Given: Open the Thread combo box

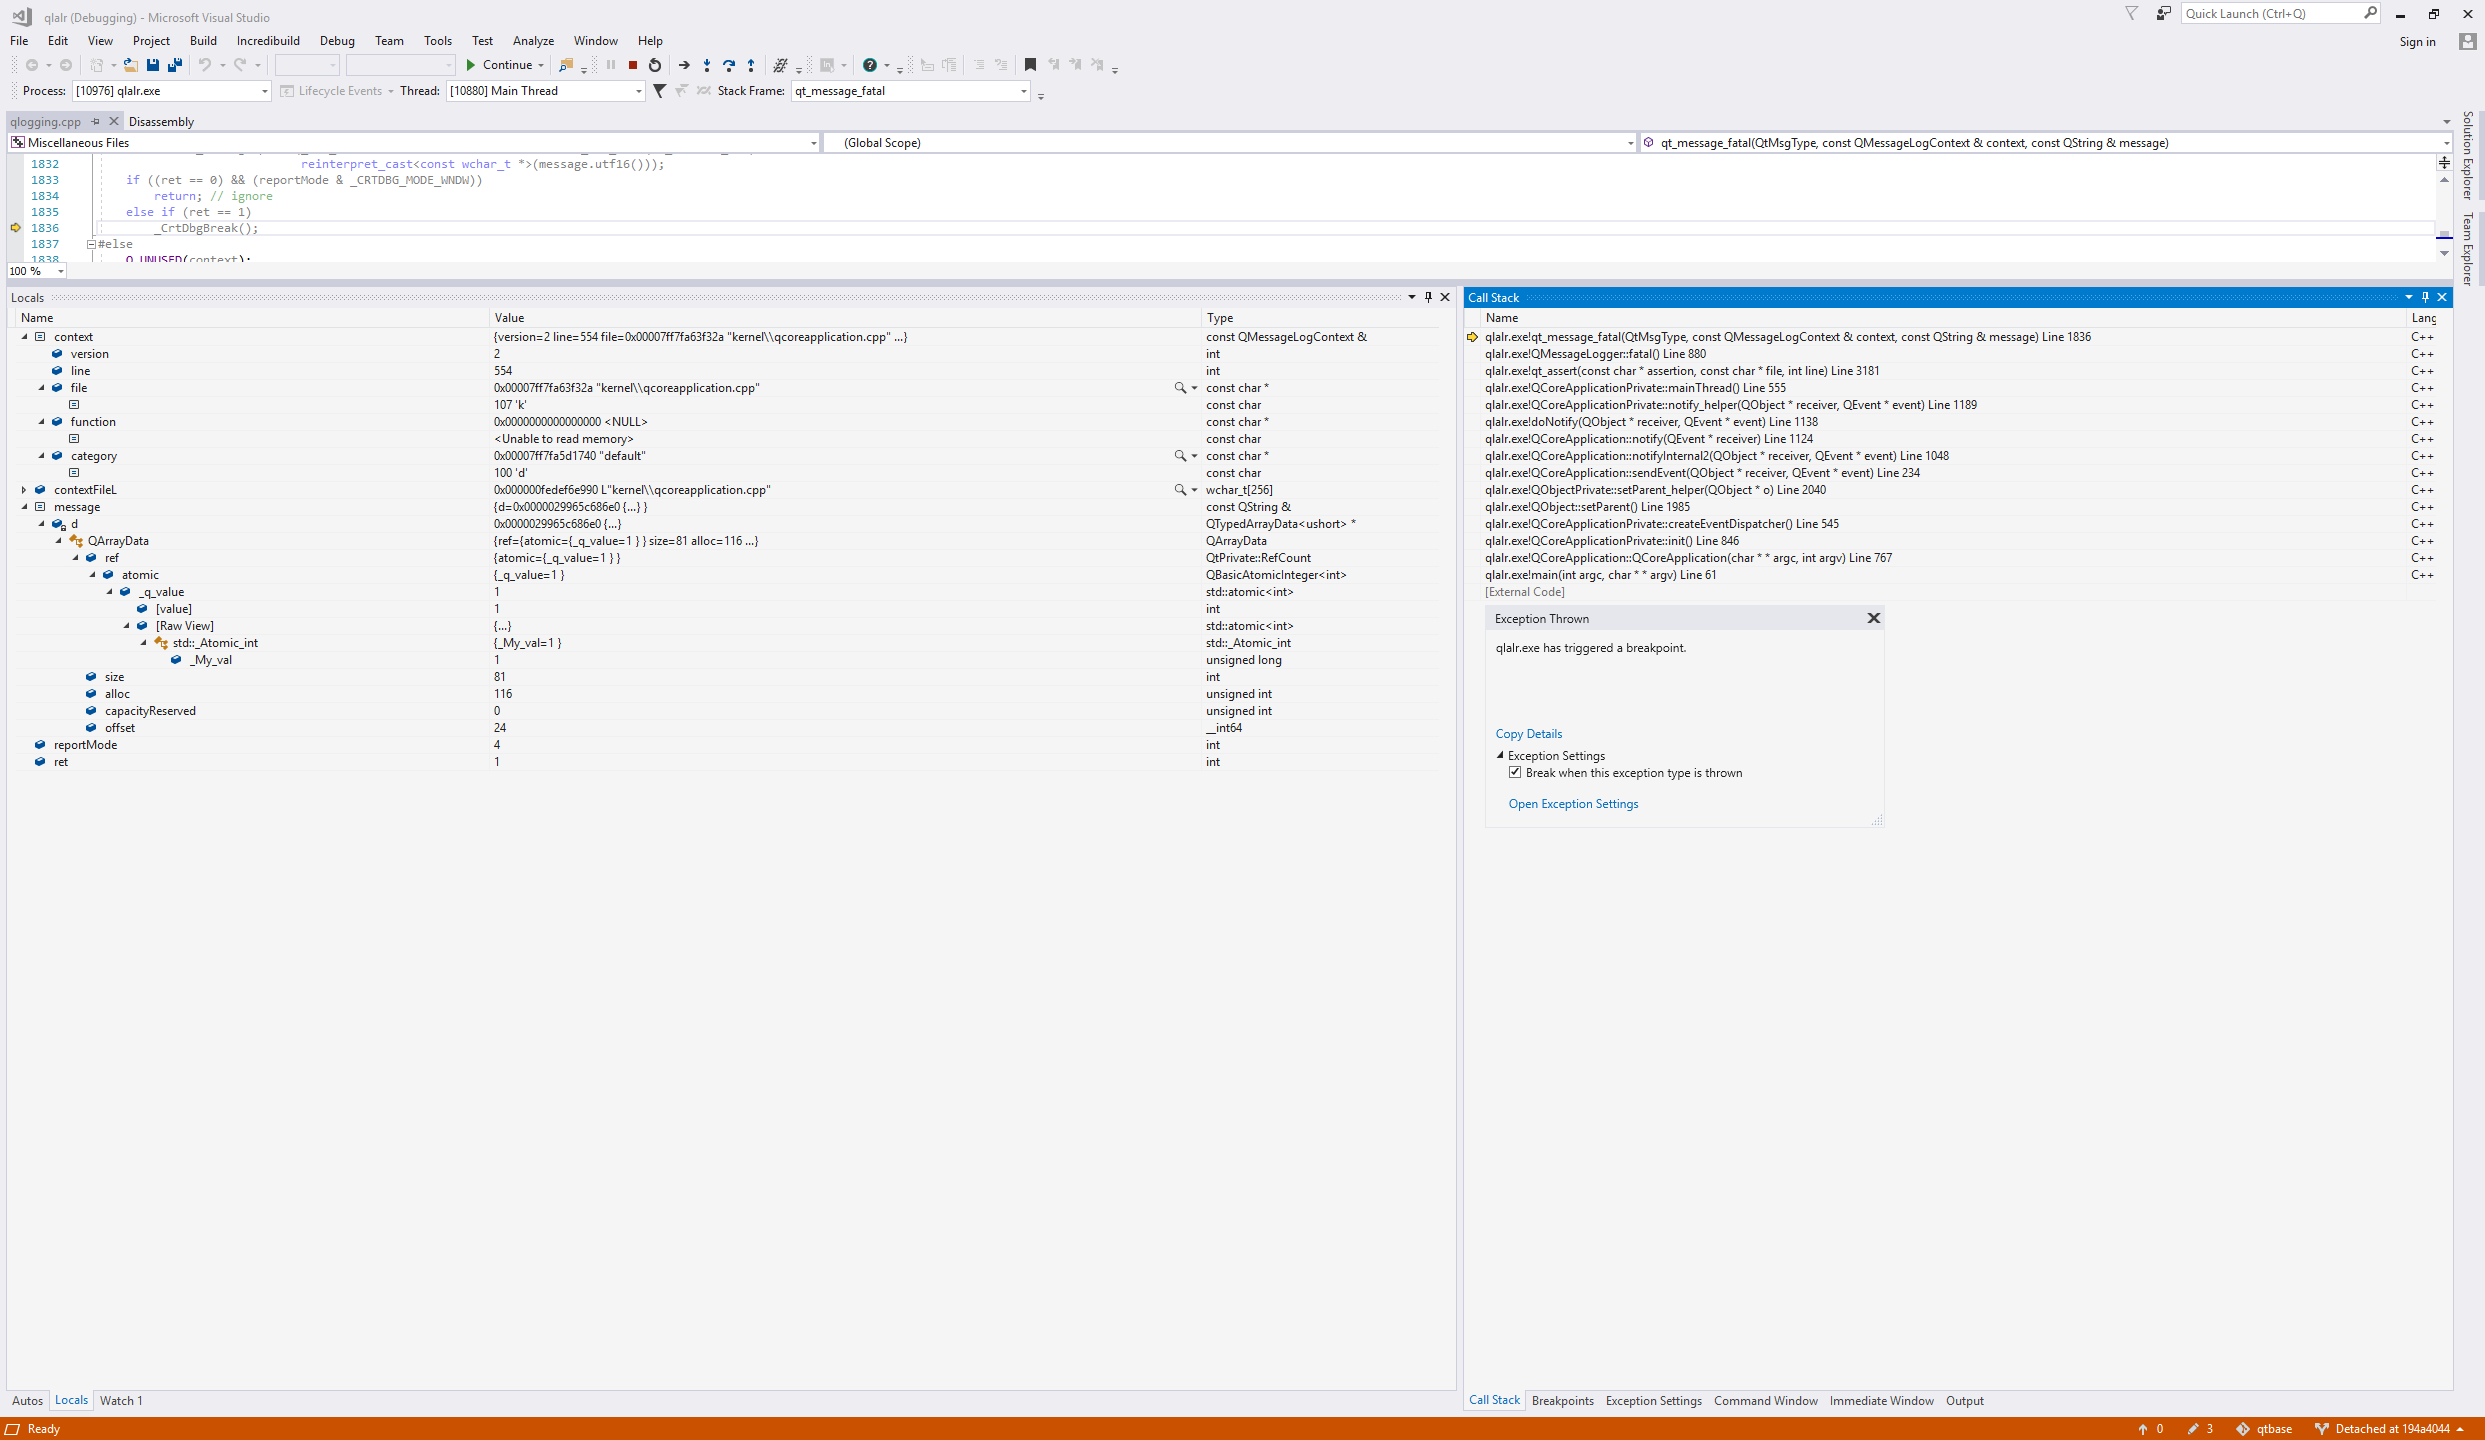Looking at the screenshot, I should click(638, 91).
